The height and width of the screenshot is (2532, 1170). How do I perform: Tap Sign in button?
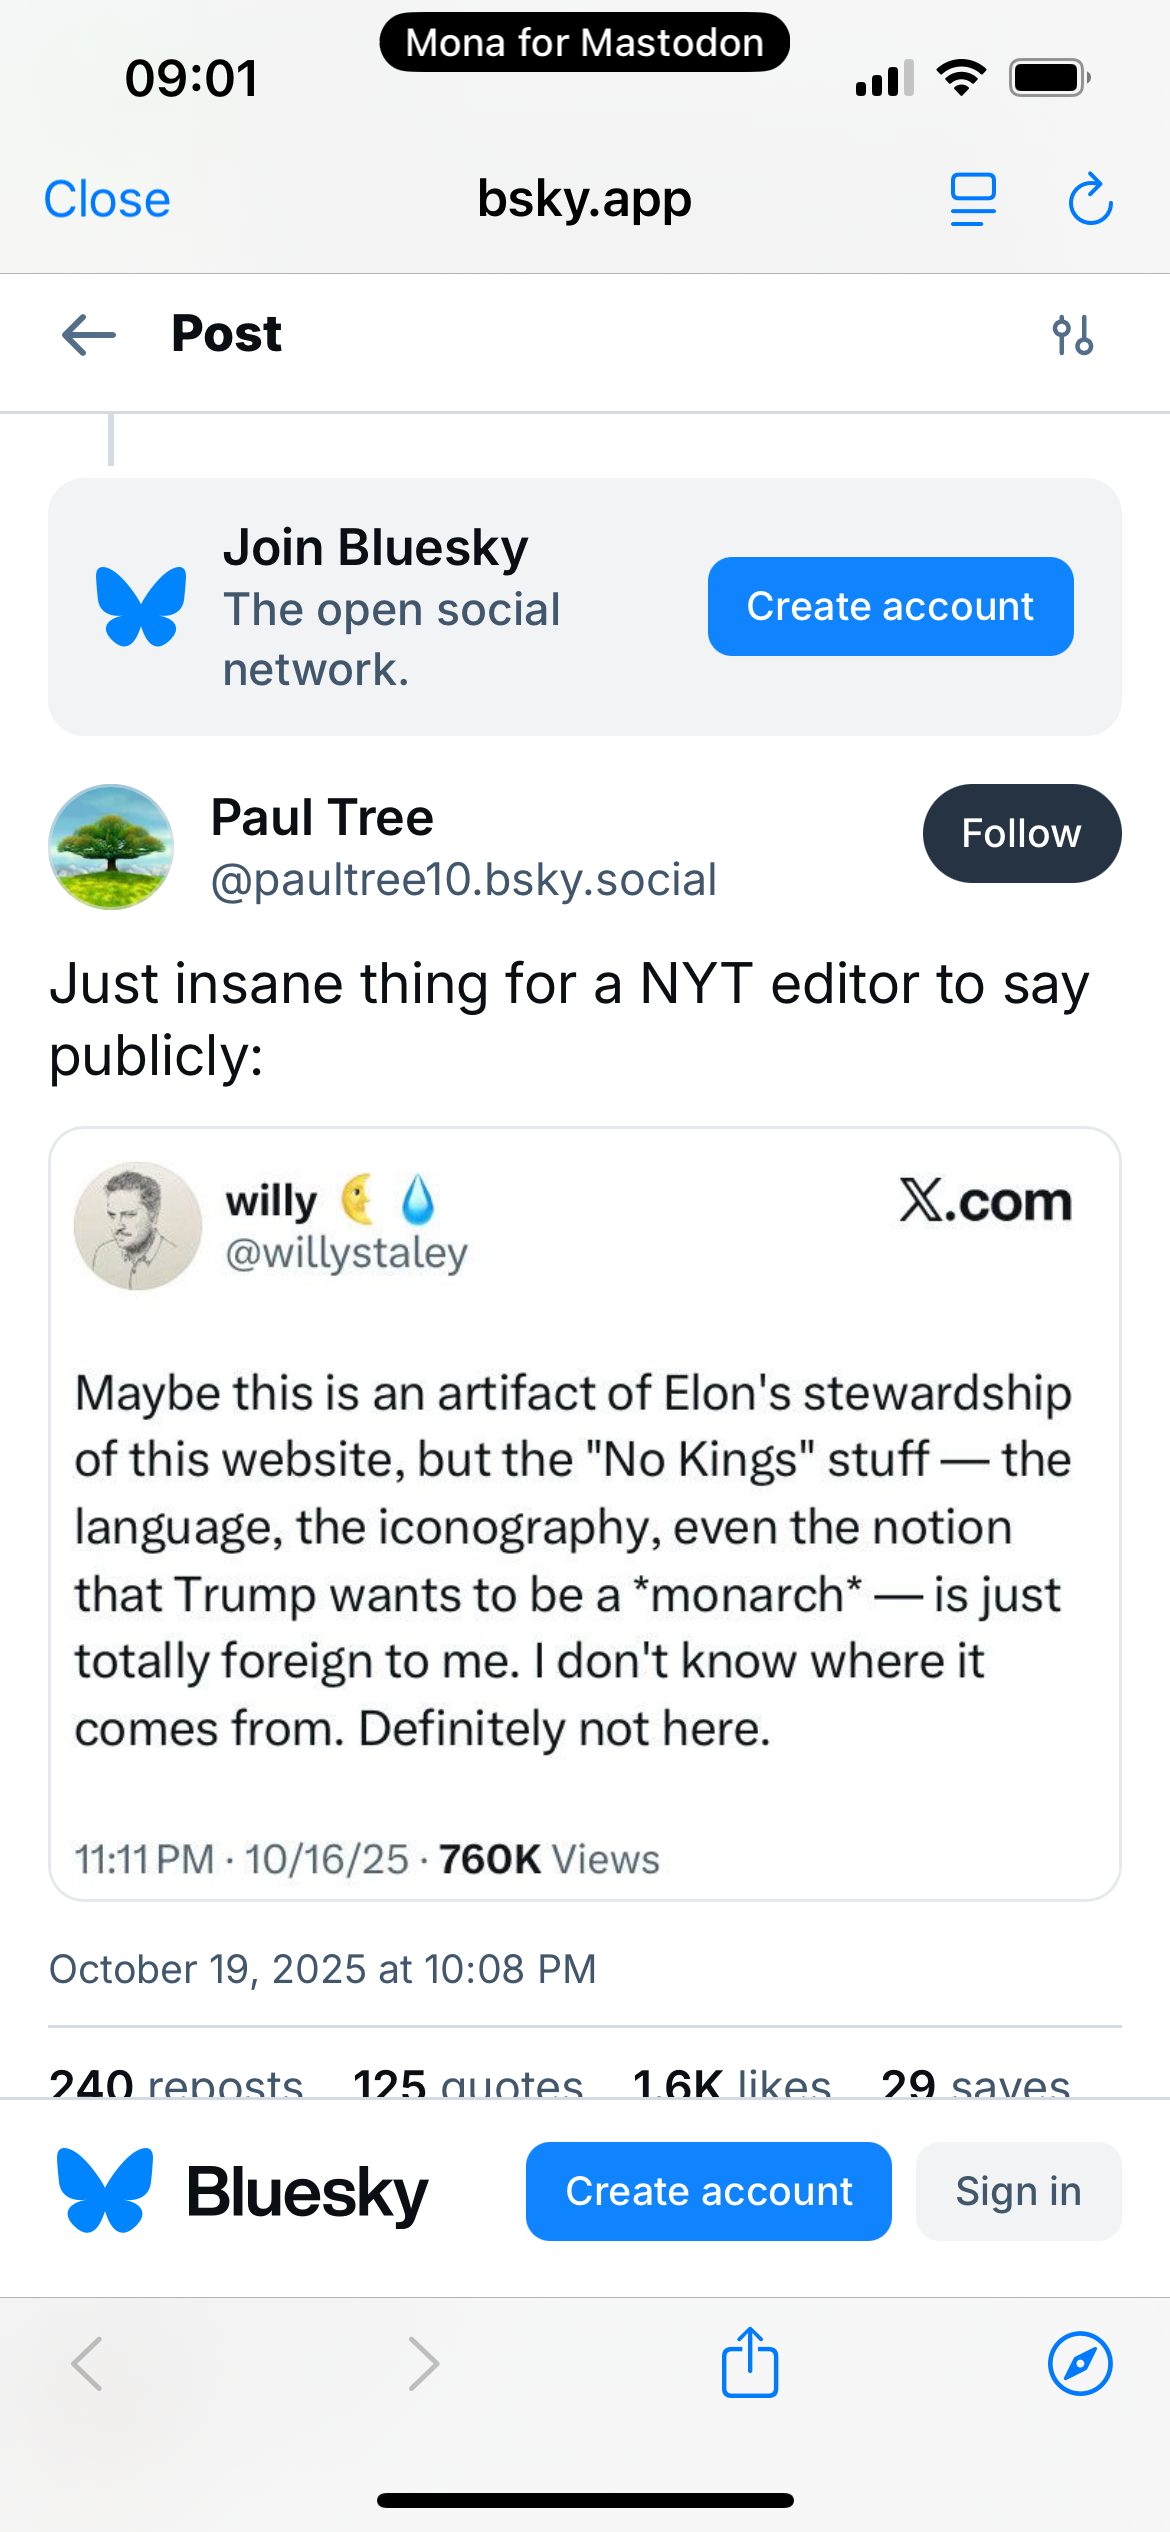tap(1018, 2191)
